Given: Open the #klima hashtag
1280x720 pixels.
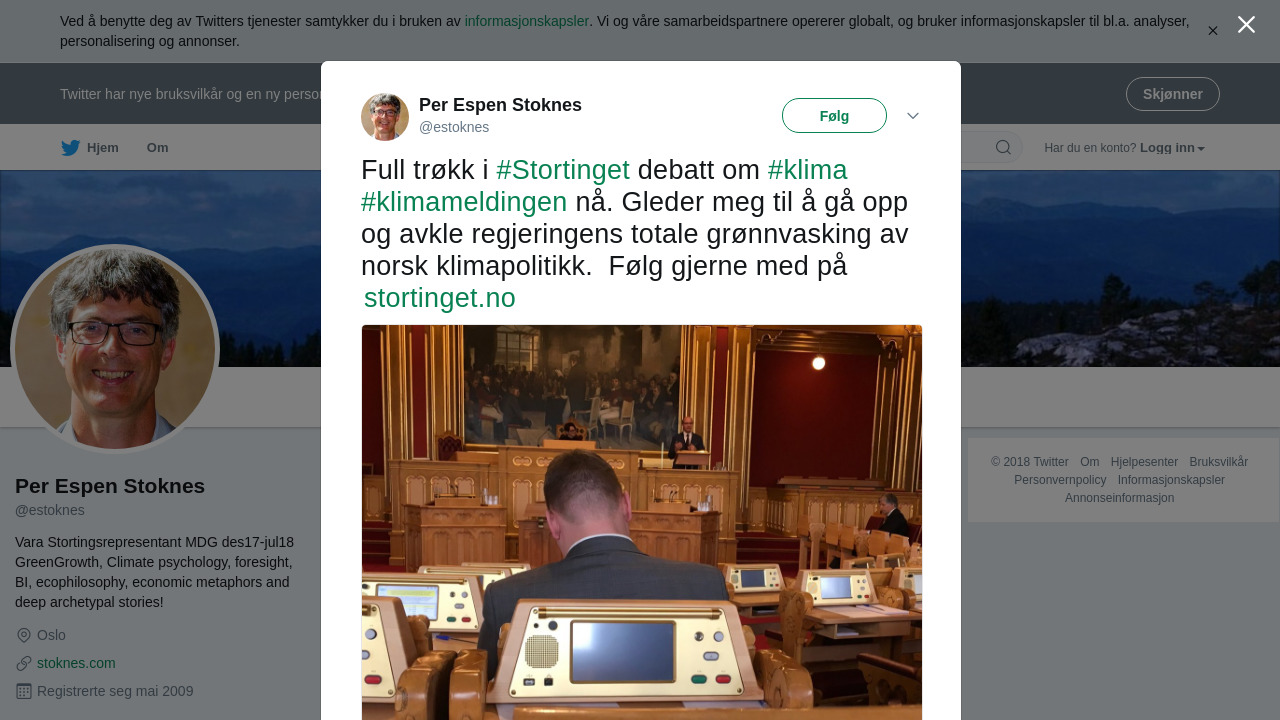Looking at the screenshot, I should 808,170.
